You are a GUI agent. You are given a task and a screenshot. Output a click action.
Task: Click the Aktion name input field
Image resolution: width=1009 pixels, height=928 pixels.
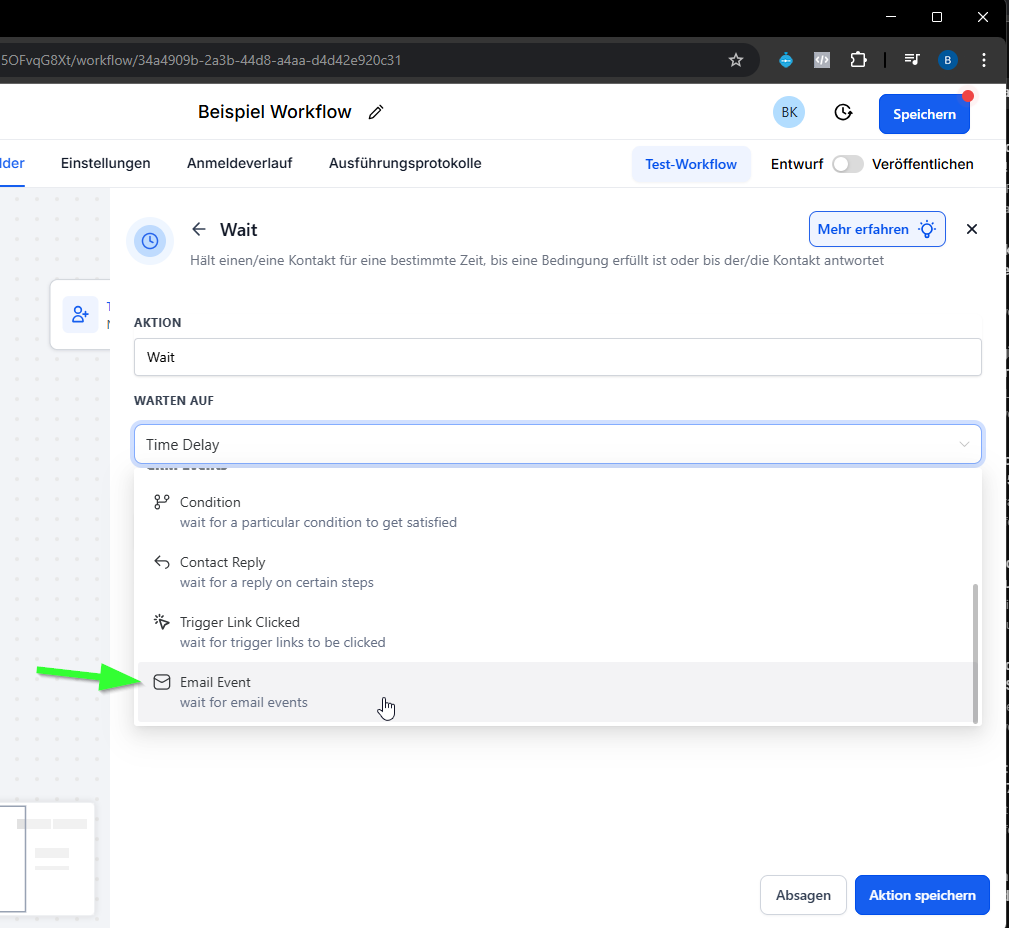(557, 357)
